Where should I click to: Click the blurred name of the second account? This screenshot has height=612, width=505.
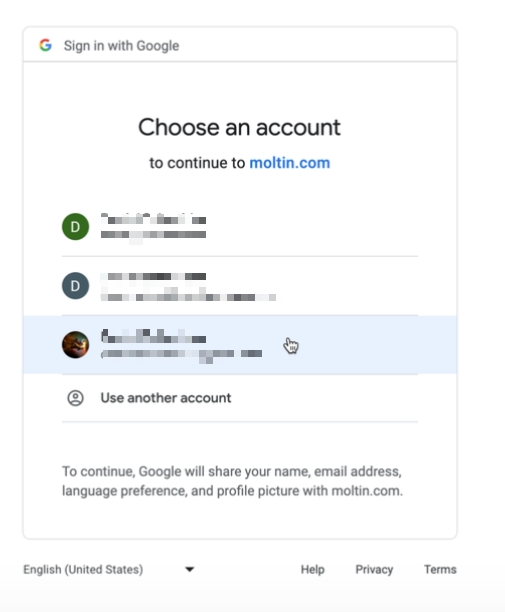153,276
